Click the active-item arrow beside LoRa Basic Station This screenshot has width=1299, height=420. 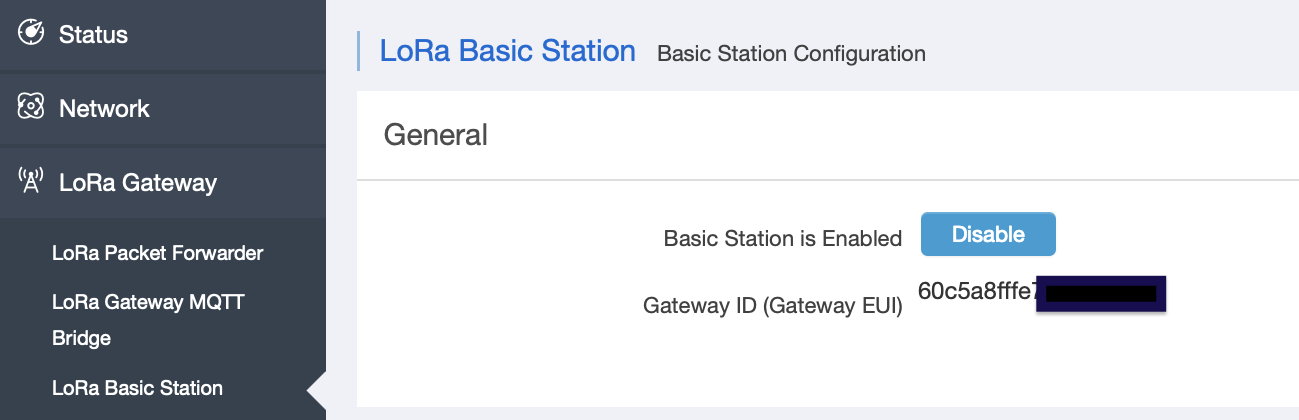(x=317, y=389)
